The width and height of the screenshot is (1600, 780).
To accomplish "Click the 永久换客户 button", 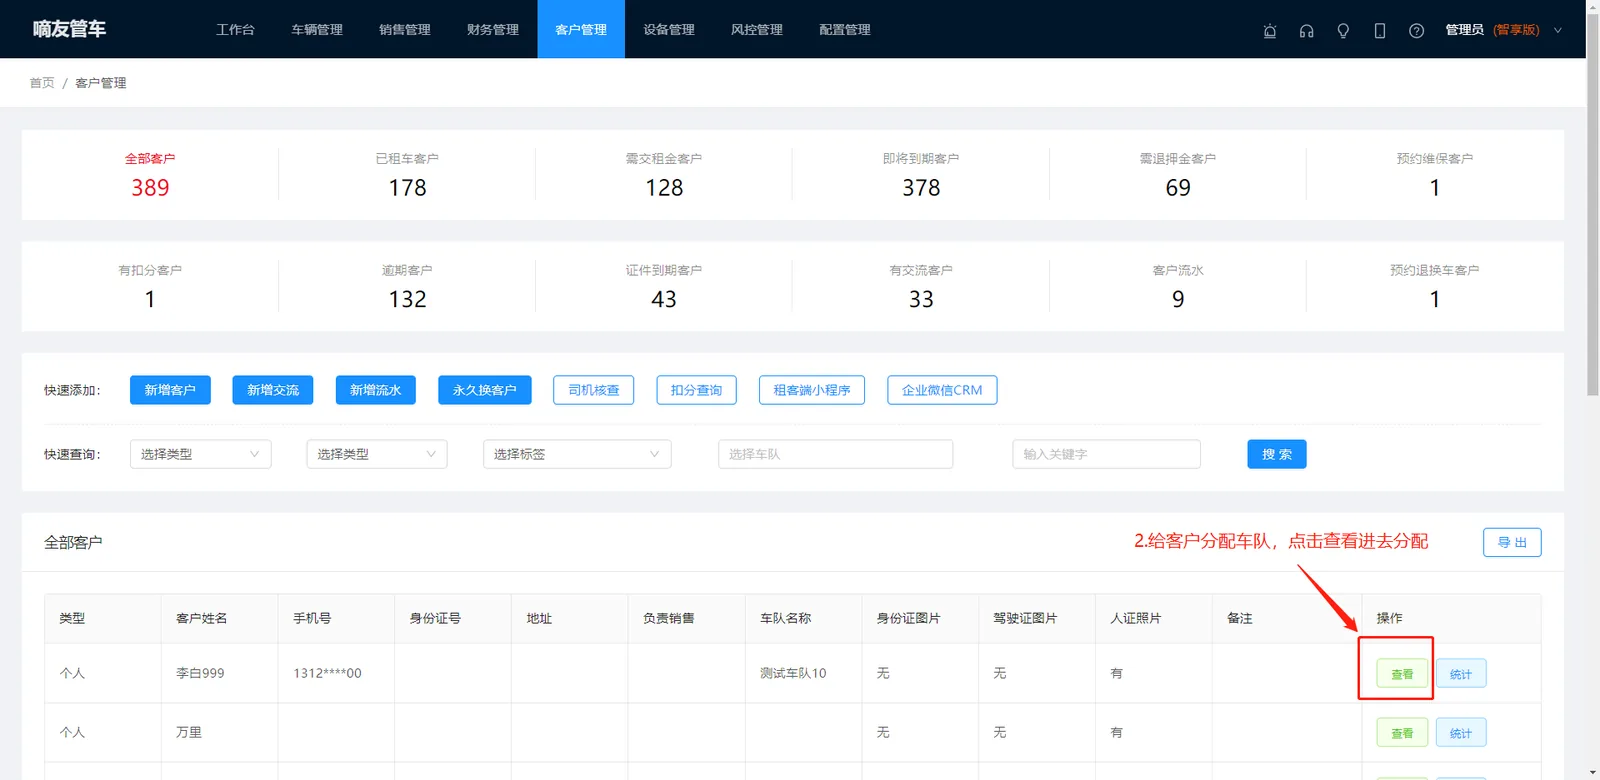I will tap(485, 390).
